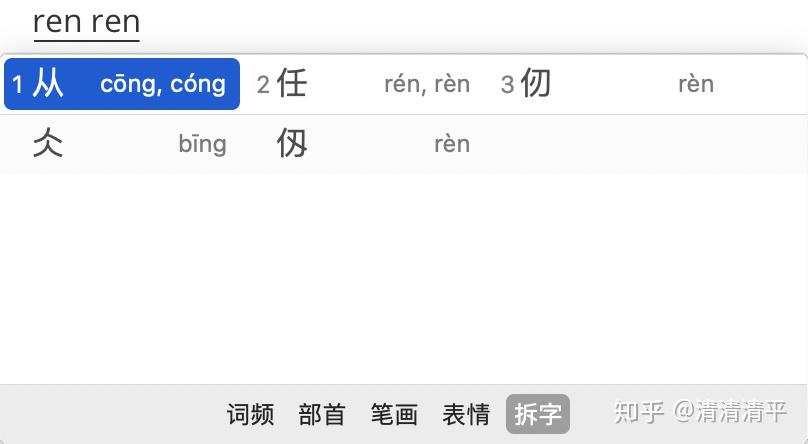Click the "cōng, cóng" pinyin reading

[x=163, y=84]
